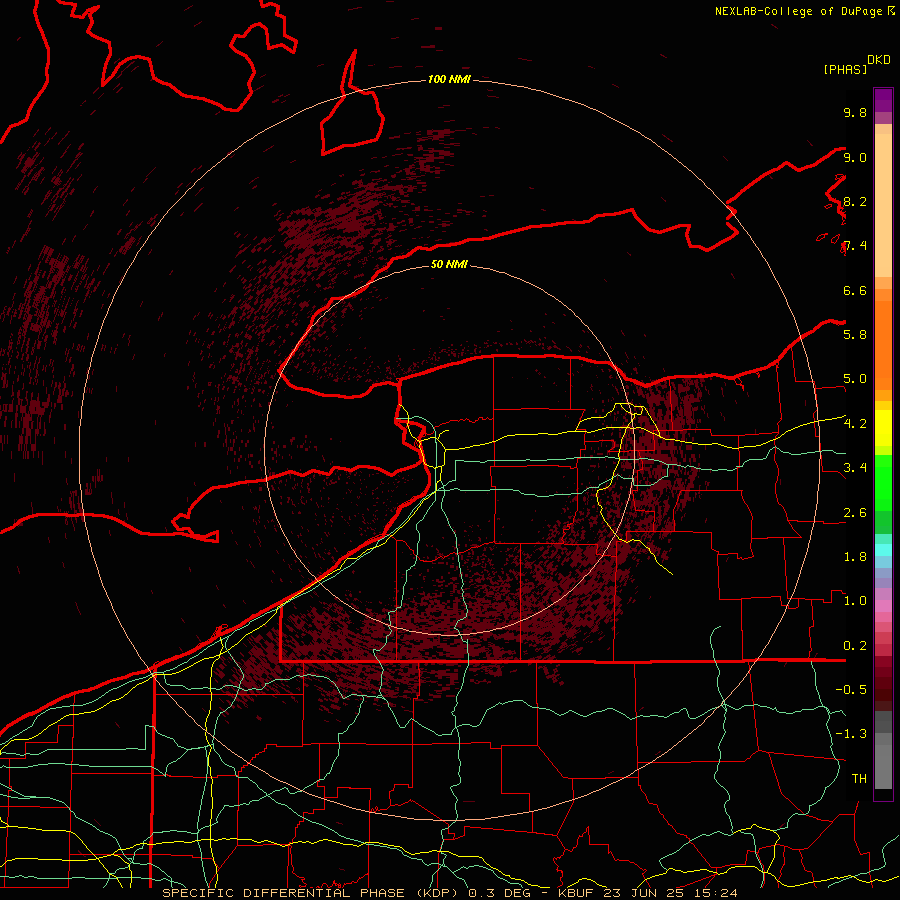Viewport: 900px width, 900px height.
Task: Click the [PHAS] units label
Action: (x=845, y=69)
